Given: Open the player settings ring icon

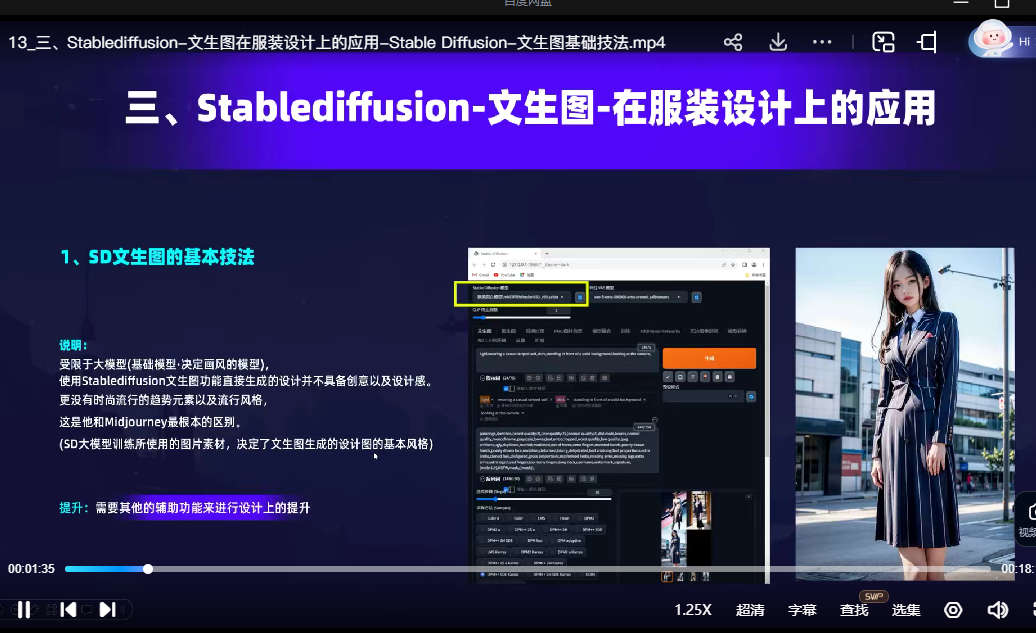Looking at the screenshot, I should pos(953,610).
